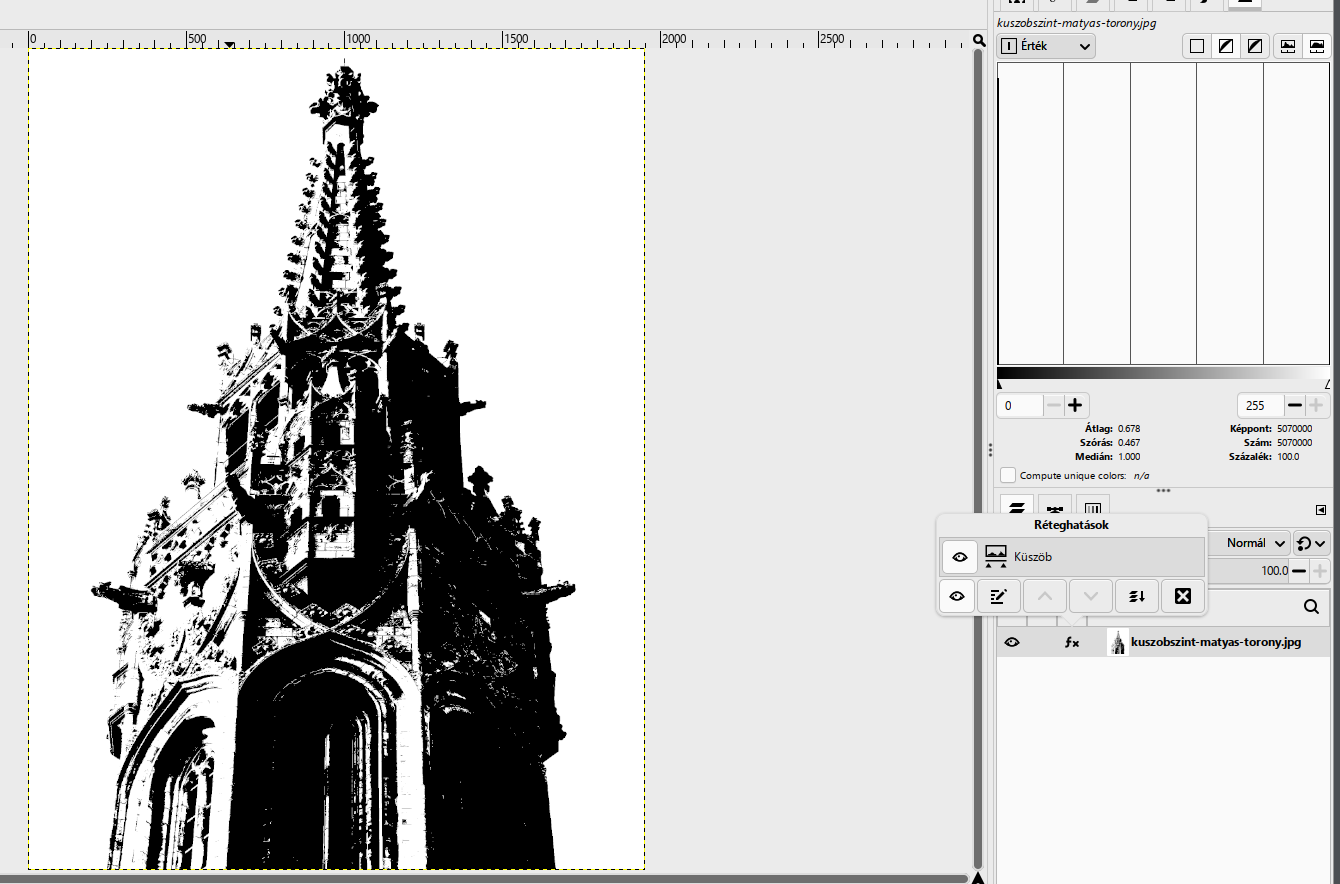The width and height of the screenshot is (1340, 884).
Task: Move the effect down with the arrow
Action: pyautogui.click(x=1090, y=596)
